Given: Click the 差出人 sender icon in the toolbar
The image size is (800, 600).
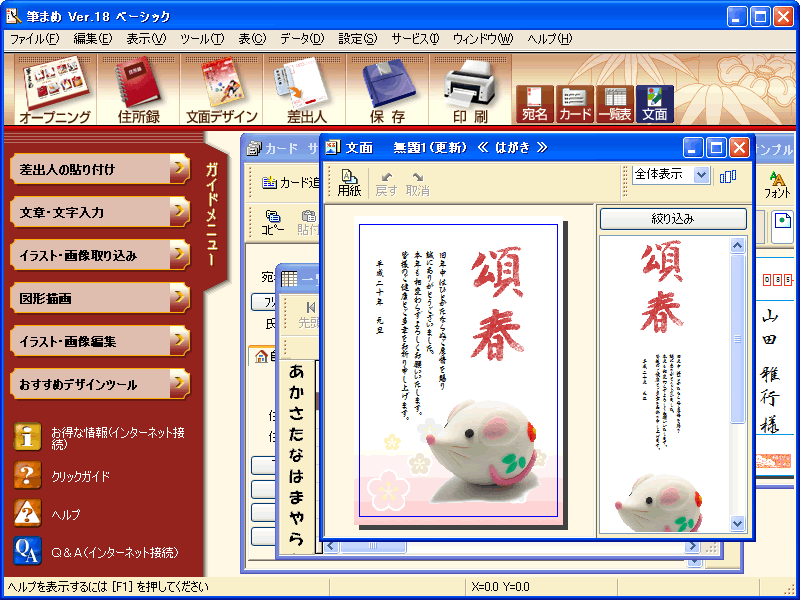Looking at the screenshot, I should coord(305,90).
